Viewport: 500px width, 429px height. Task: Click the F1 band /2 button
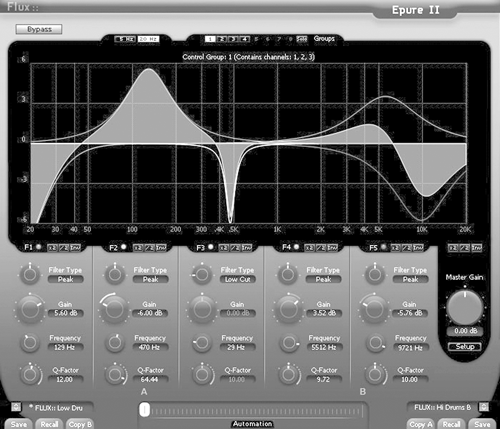[64, 248]
